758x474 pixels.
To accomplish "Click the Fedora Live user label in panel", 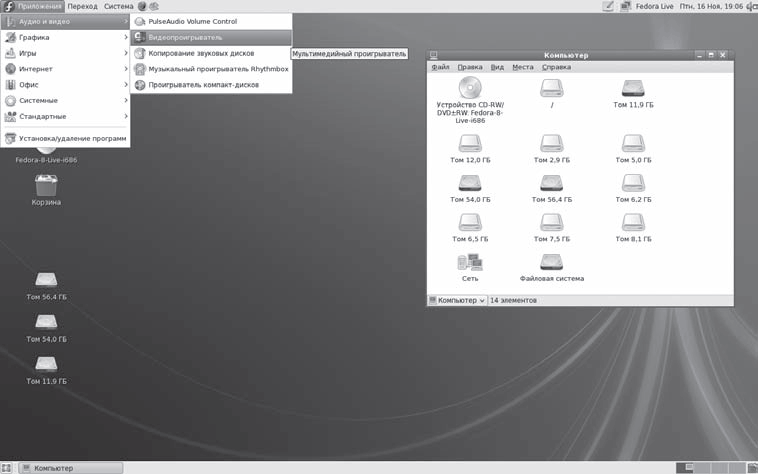I will point(652,6).
